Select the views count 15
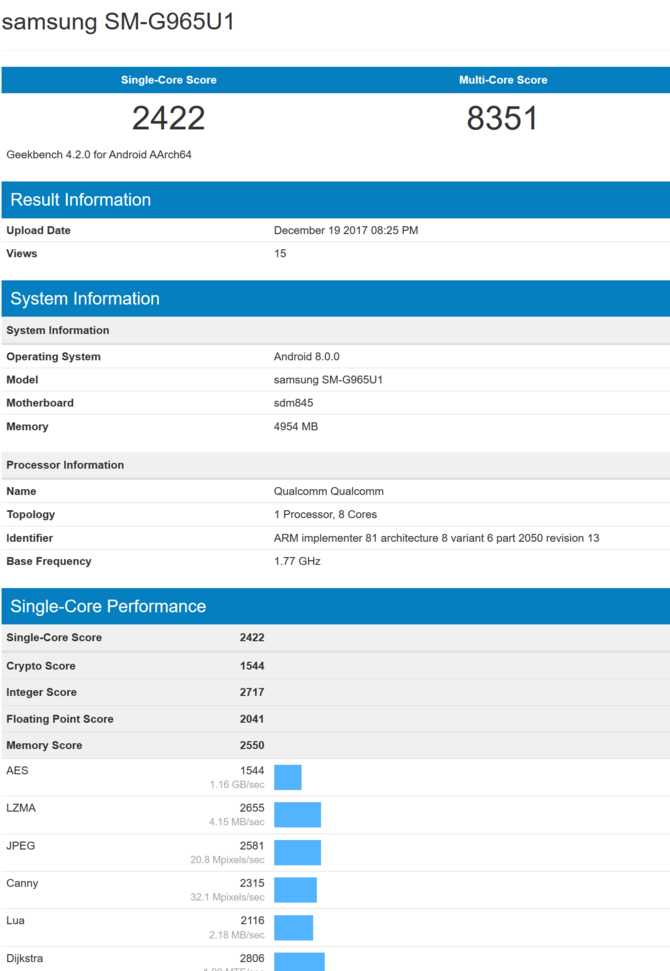Viewport: 670px width, 971px height. tap(280, 253)
